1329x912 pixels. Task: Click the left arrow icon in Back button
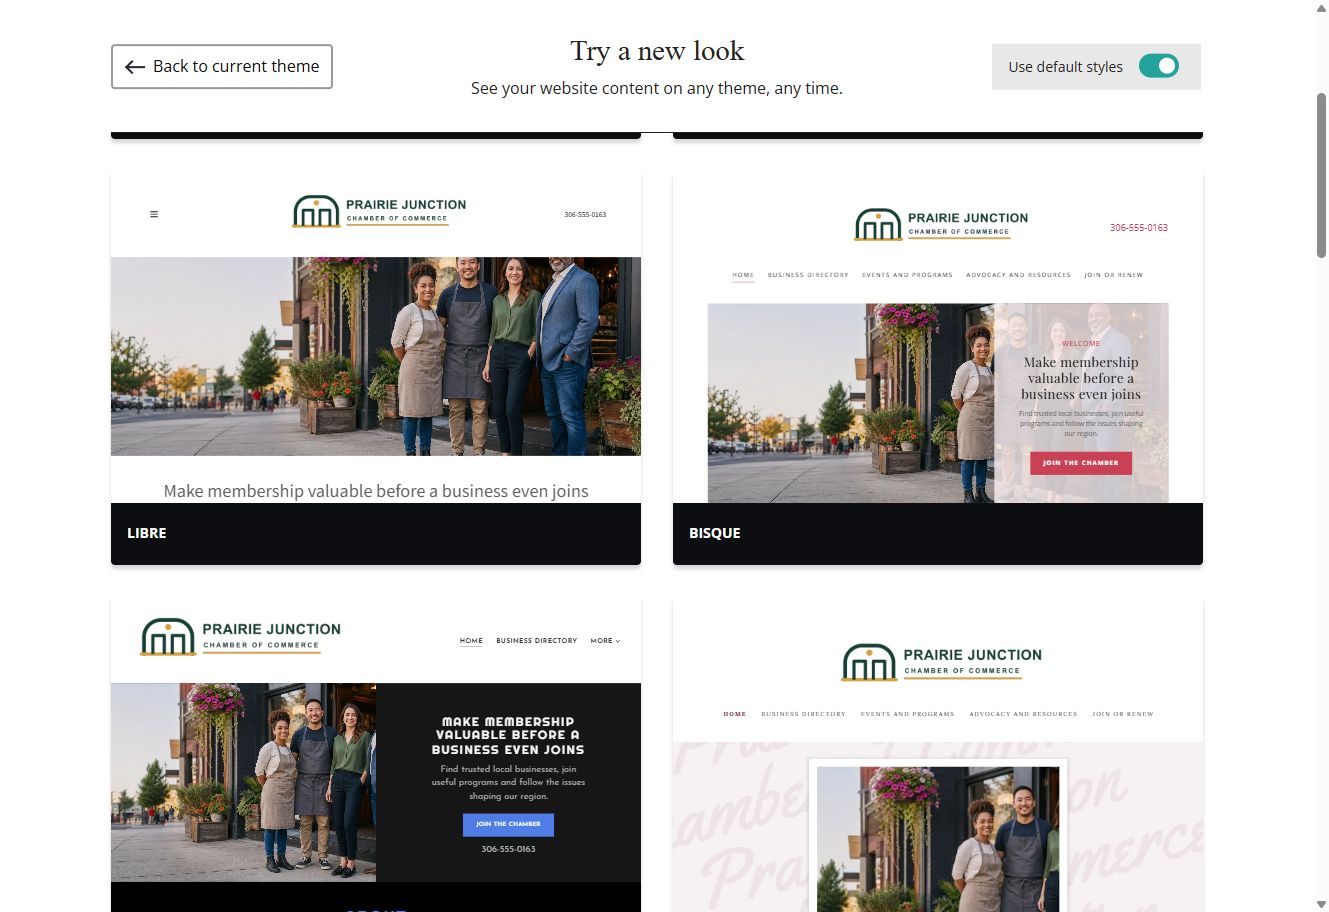tap(135, 67)
